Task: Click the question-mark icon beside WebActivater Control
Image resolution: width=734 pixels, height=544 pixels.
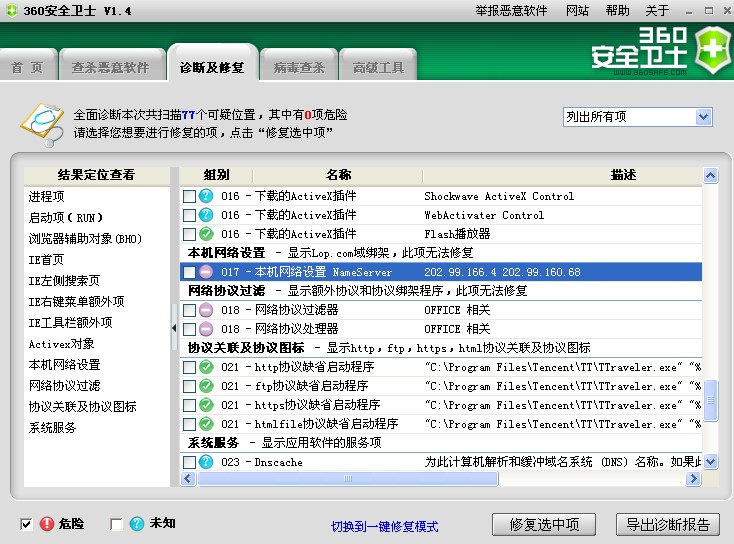Action: click(206, 215)
